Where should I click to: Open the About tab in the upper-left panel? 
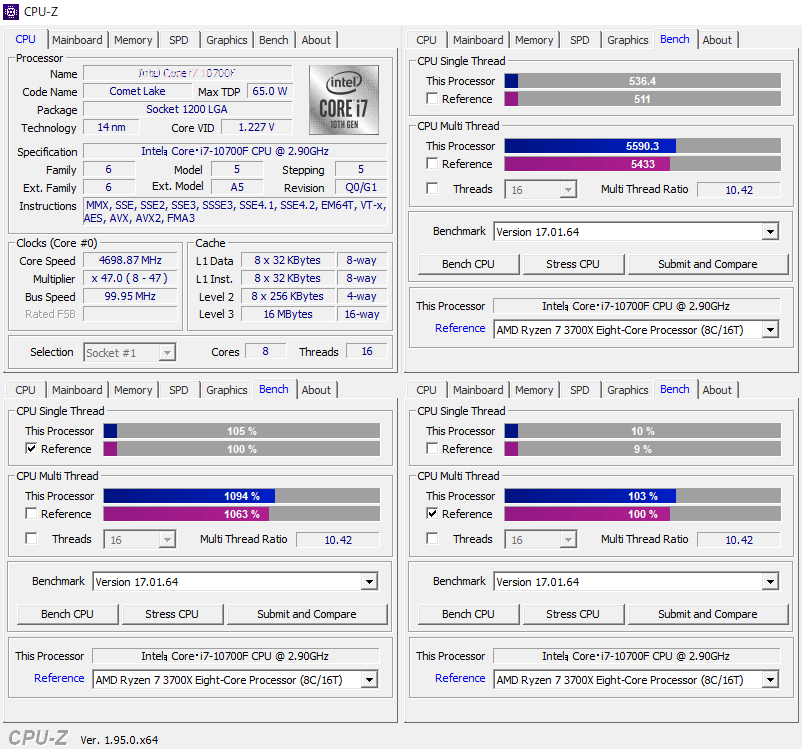(x=316, y=40)
